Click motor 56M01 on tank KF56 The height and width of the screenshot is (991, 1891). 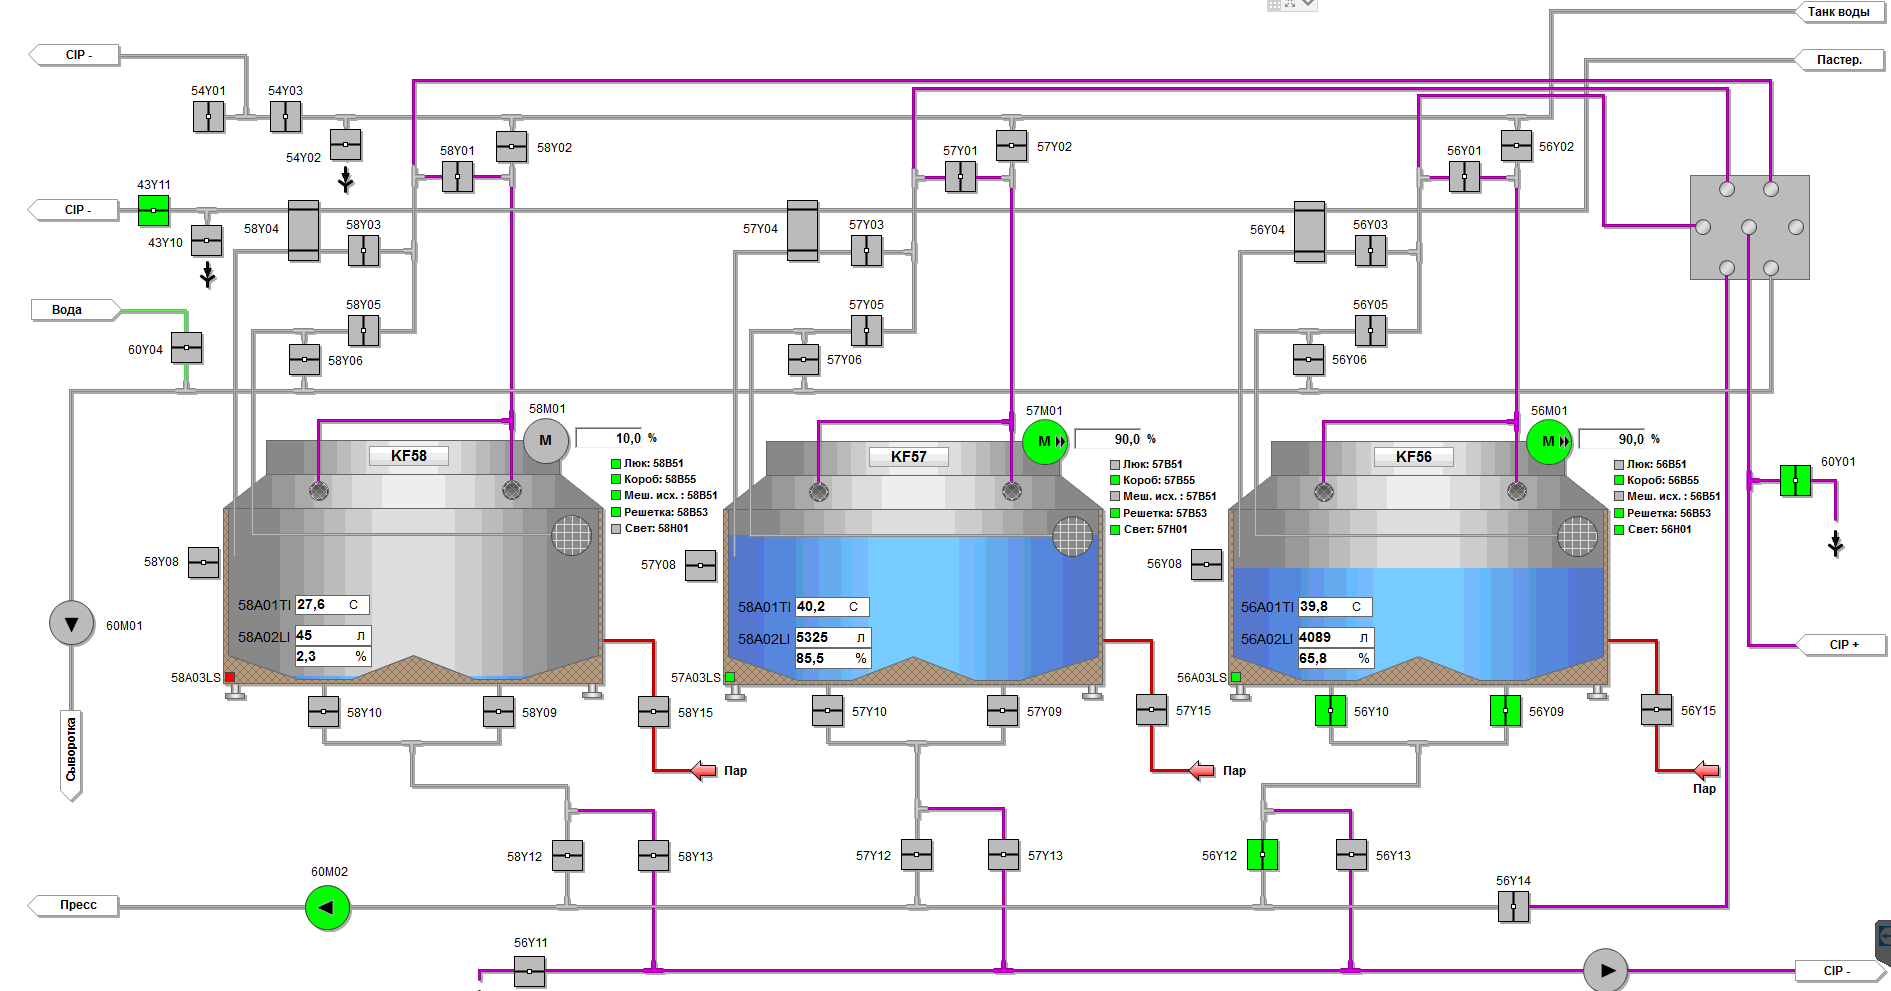[1549, 440]
